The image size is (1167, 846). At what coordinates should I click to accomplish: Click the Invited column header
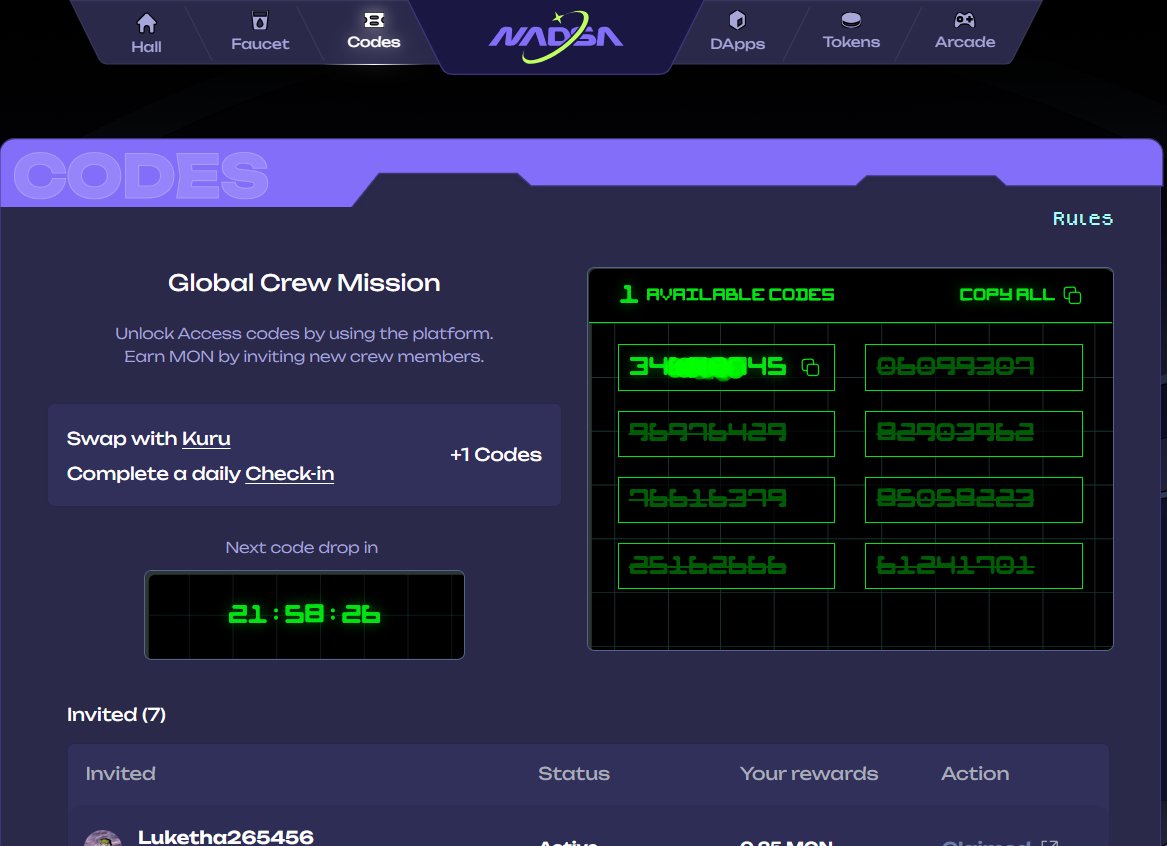click(121, 773)
